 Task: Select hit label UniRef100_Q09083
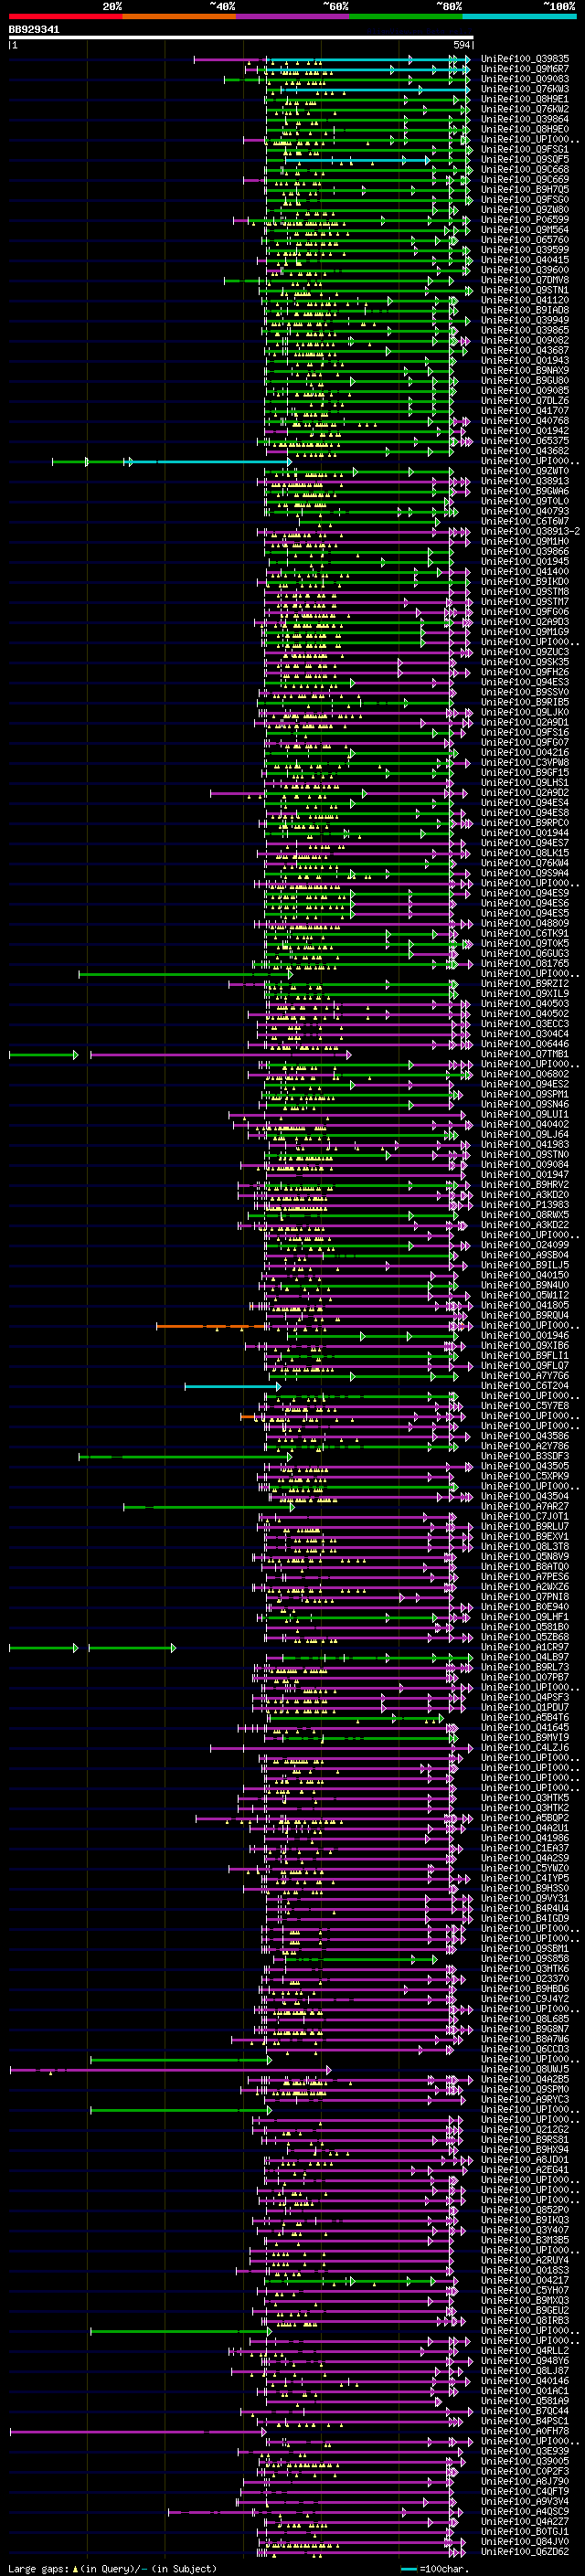(525, 79)
